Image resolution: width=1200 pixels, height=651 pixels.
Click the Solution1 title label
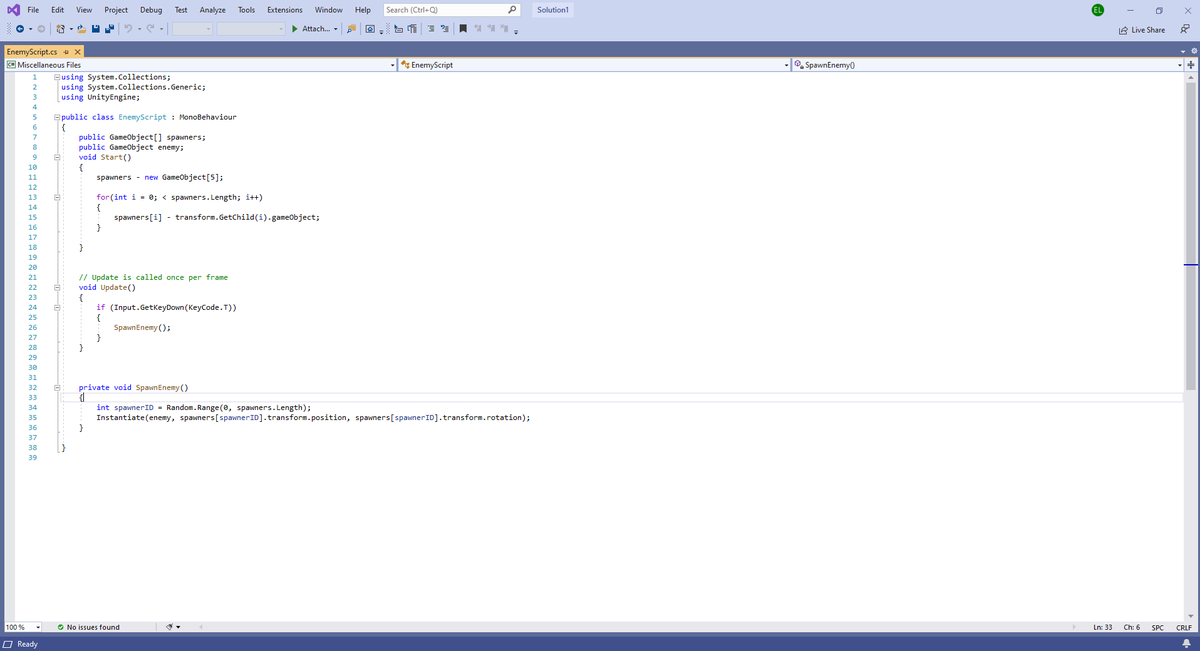click(553, 9)
